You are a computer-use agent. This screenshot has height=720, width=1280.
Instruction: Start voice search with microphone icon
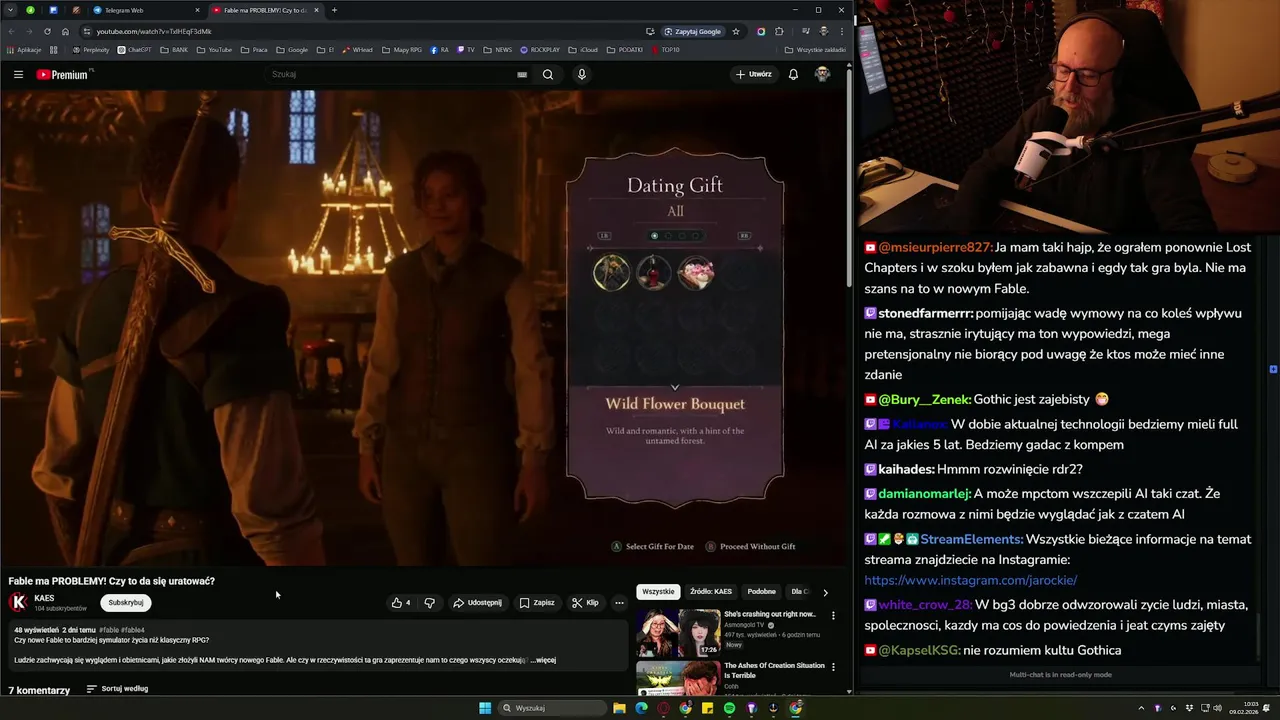[581, 74]
